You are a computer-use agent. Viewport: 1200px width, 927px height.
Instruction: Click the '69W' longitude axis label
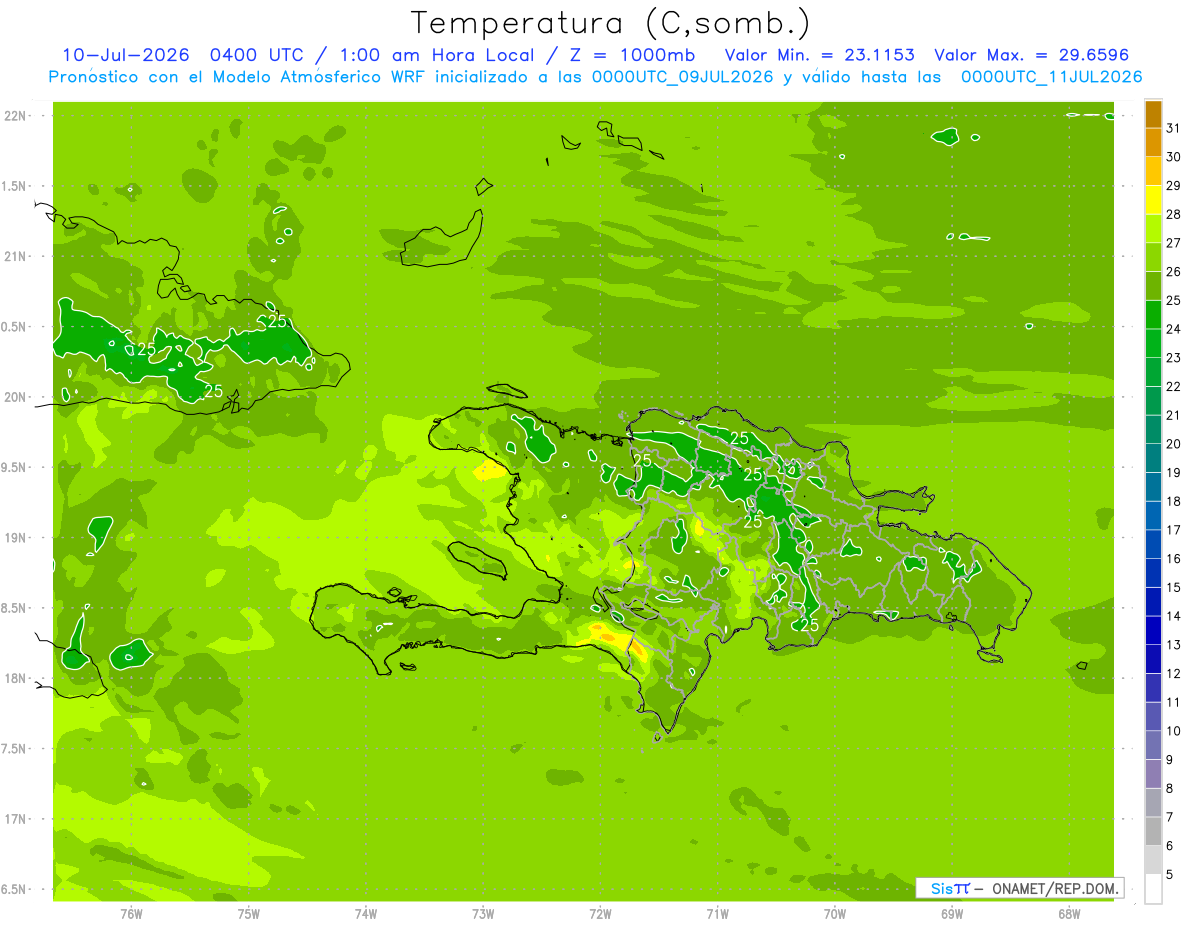[952, 914]
